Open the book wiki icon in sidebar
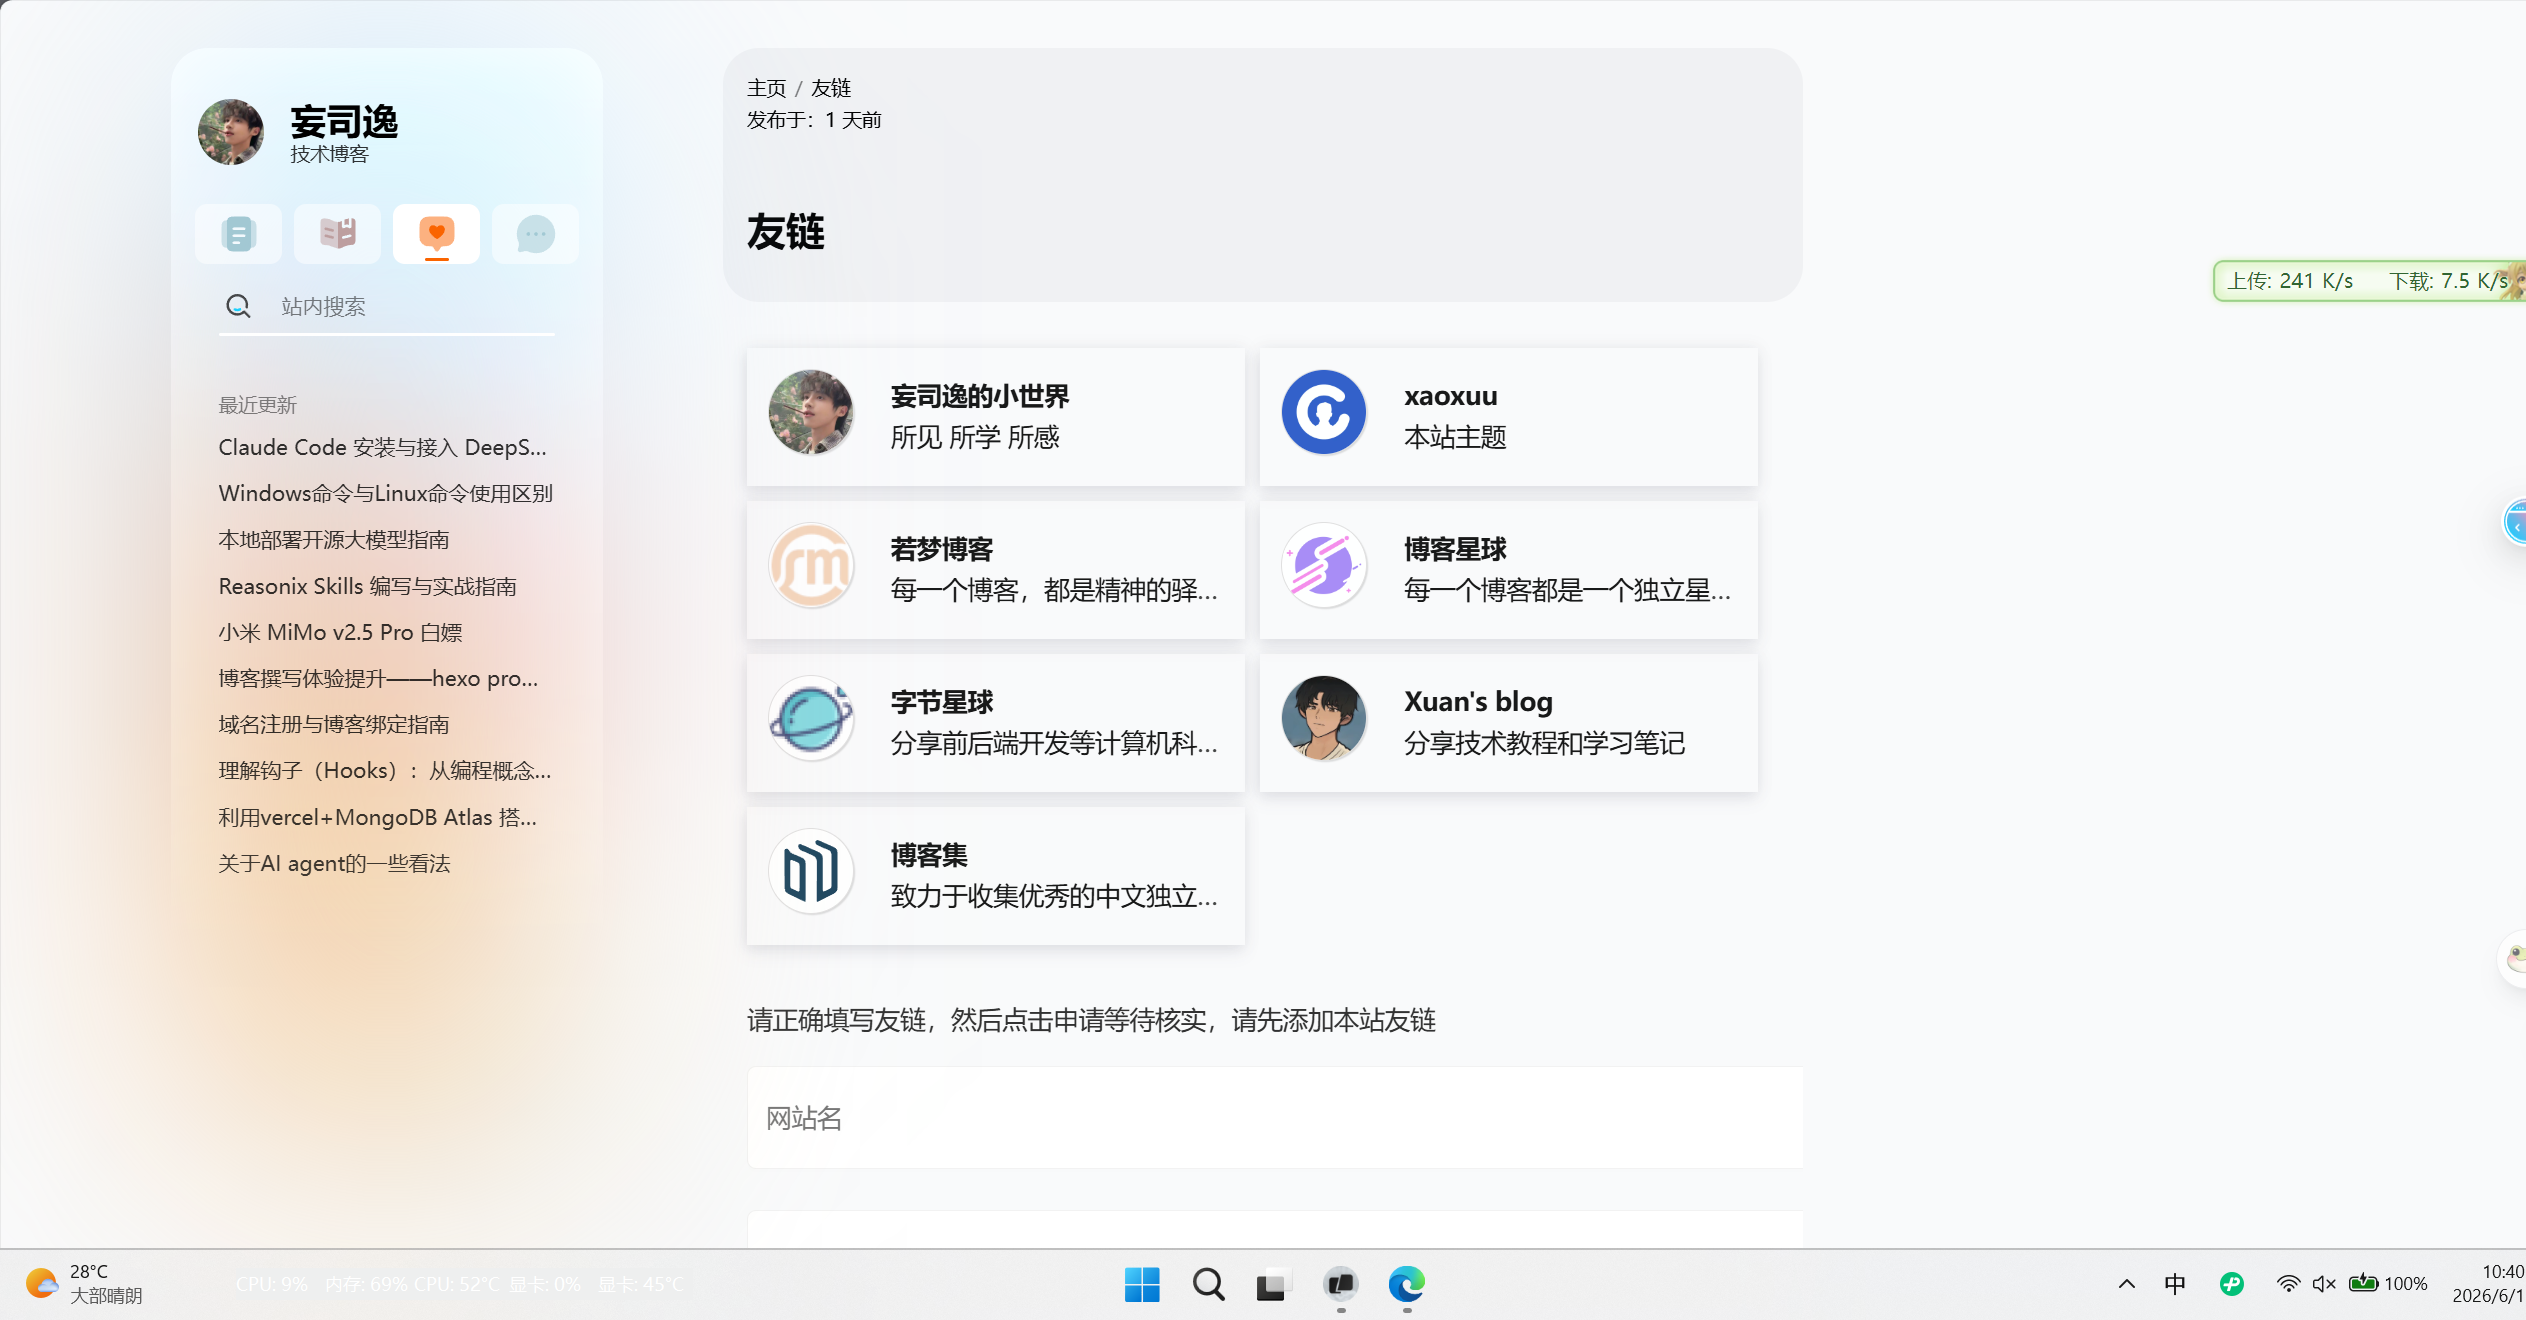Viewport: 2526px width, 1320px height. pos(337,234)
